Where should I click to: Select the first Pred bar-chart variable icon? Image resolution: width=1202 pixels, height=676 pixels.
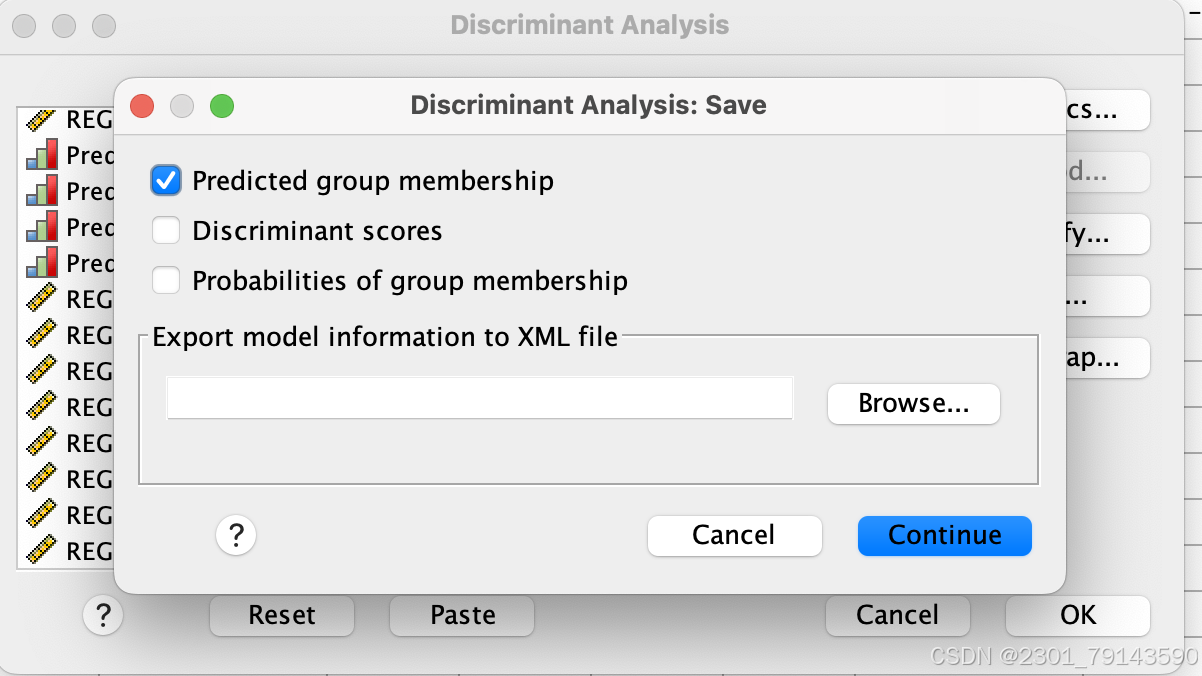[40, 155]
